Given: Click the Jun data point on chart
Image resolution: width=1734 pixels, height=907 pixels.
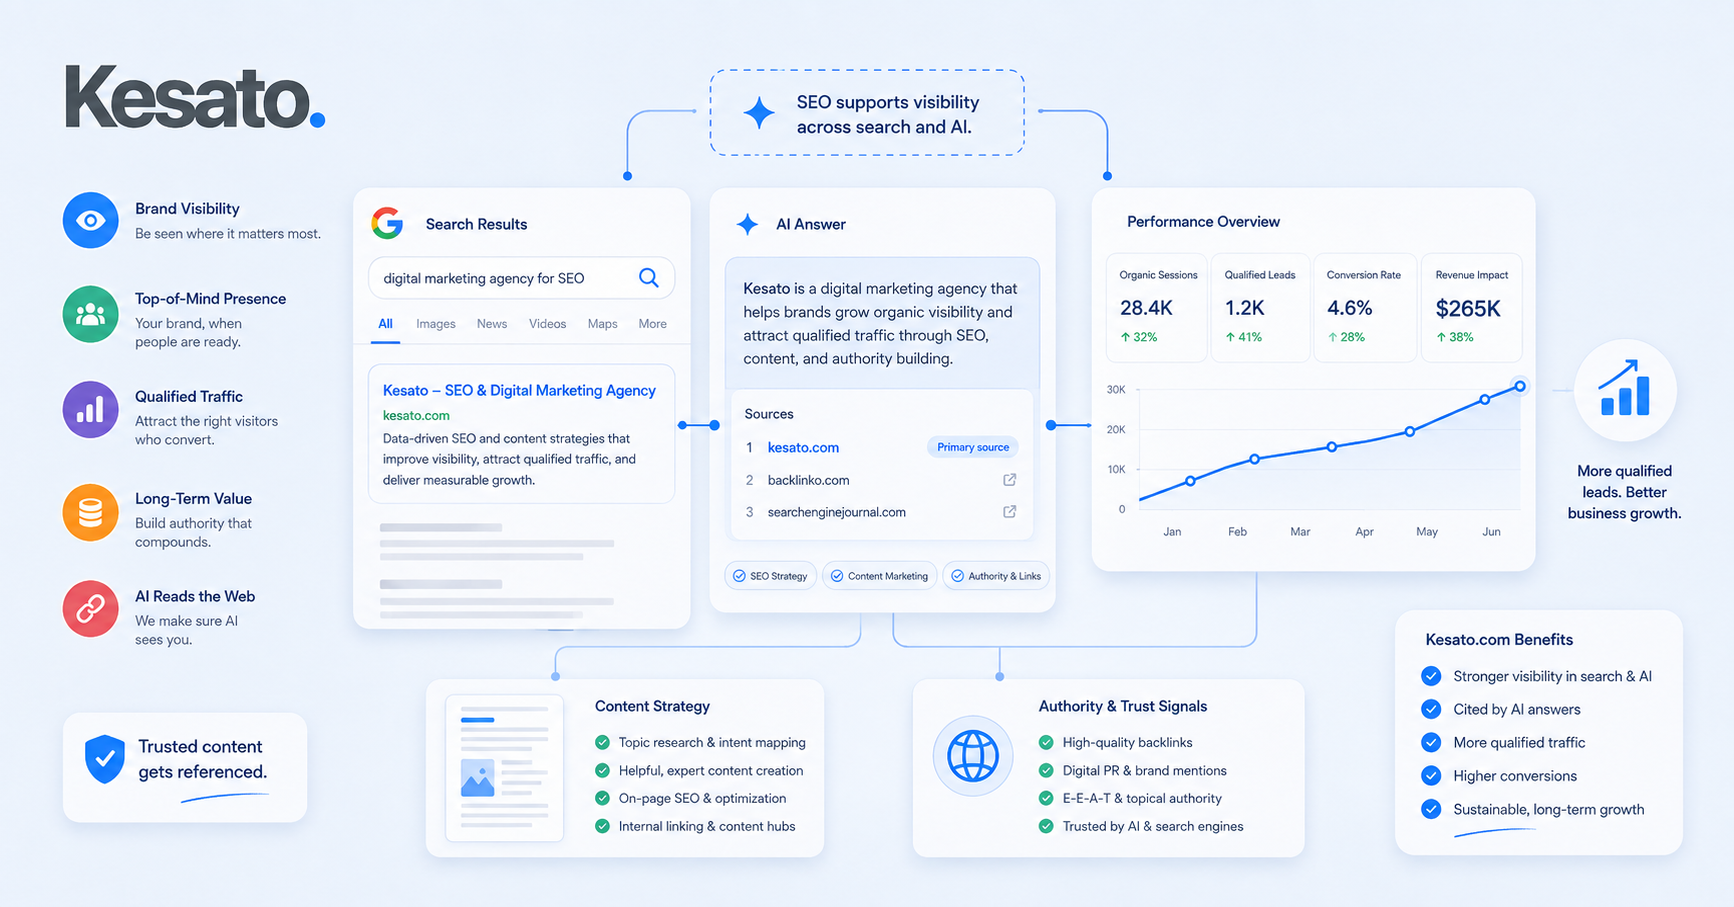Looking at the screenshot, I should (1520, 386).
